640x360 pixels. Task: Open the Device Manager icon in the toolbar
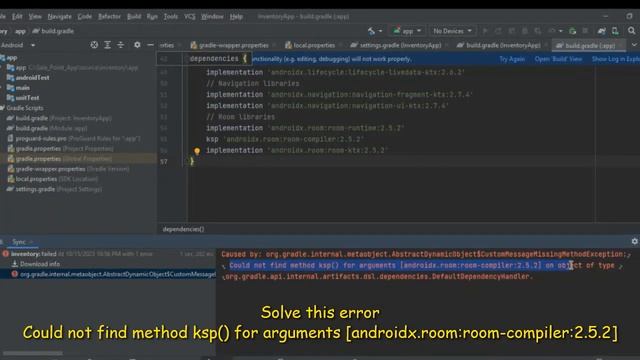pyautogui.click(x=615, y=31)
